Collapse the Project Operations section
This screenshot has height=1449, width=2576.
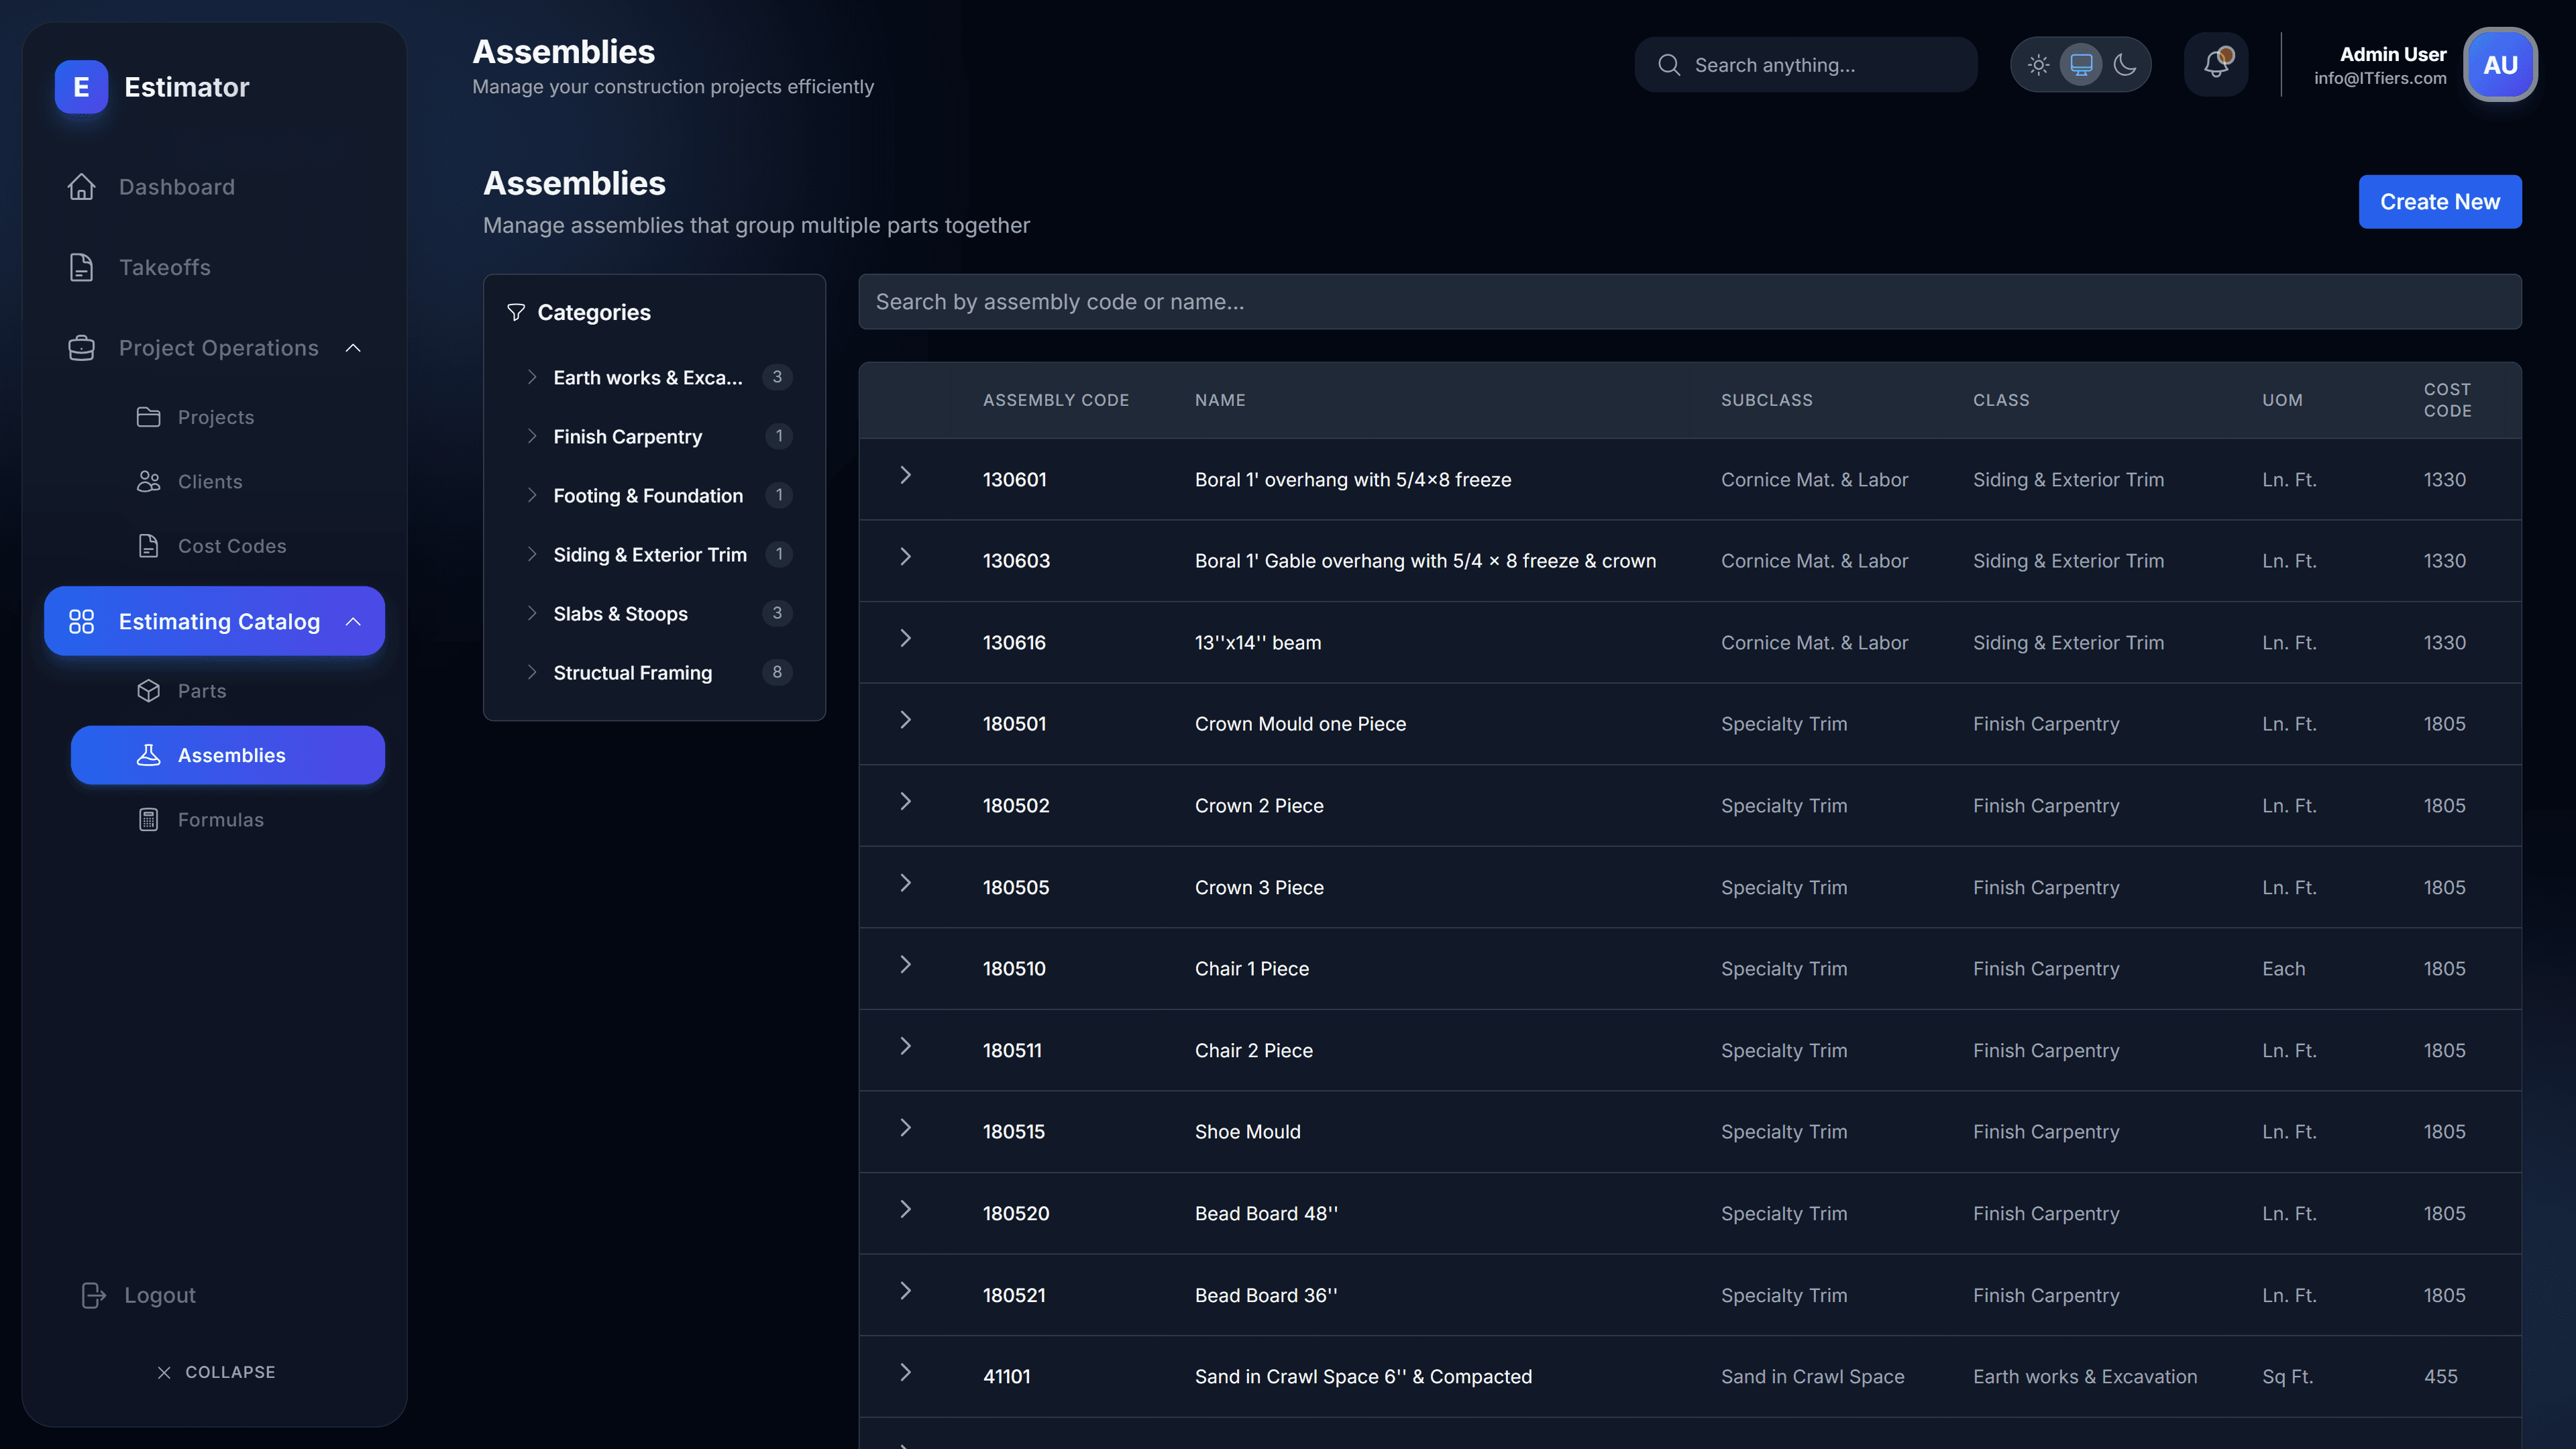(x=353, y=348)
